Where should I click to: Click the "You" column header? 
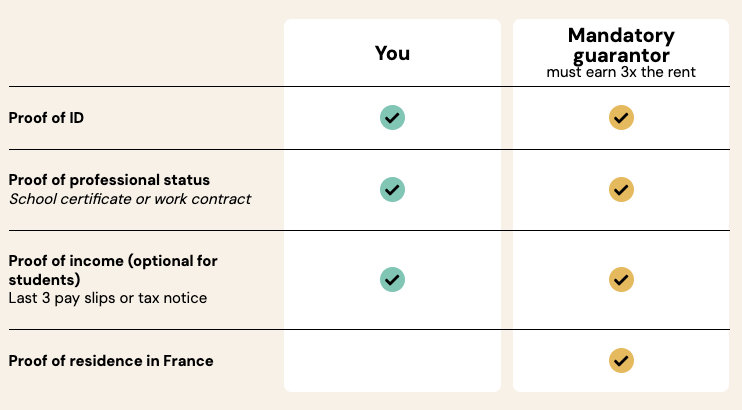click(x=392, y=53)
